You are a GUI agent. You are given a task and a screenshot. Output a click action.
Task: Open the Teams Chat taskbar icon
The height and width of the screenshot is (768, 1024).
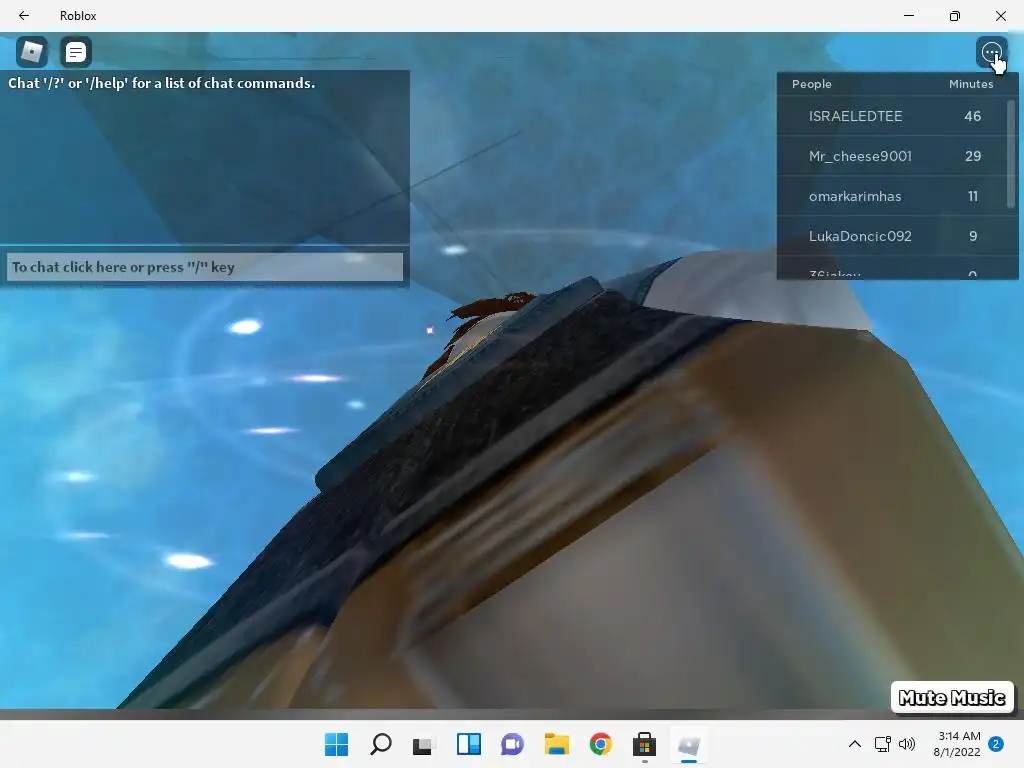(x=512, y=744)
